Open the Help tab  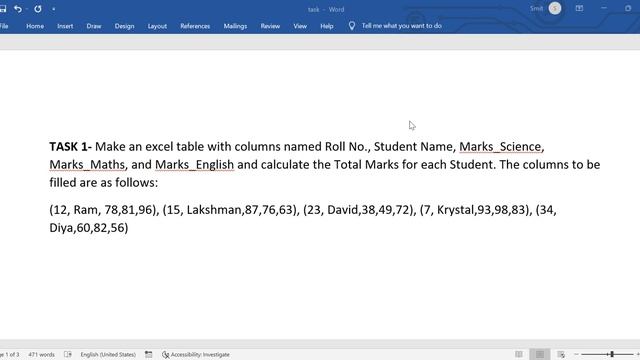[x=327, y=26]
